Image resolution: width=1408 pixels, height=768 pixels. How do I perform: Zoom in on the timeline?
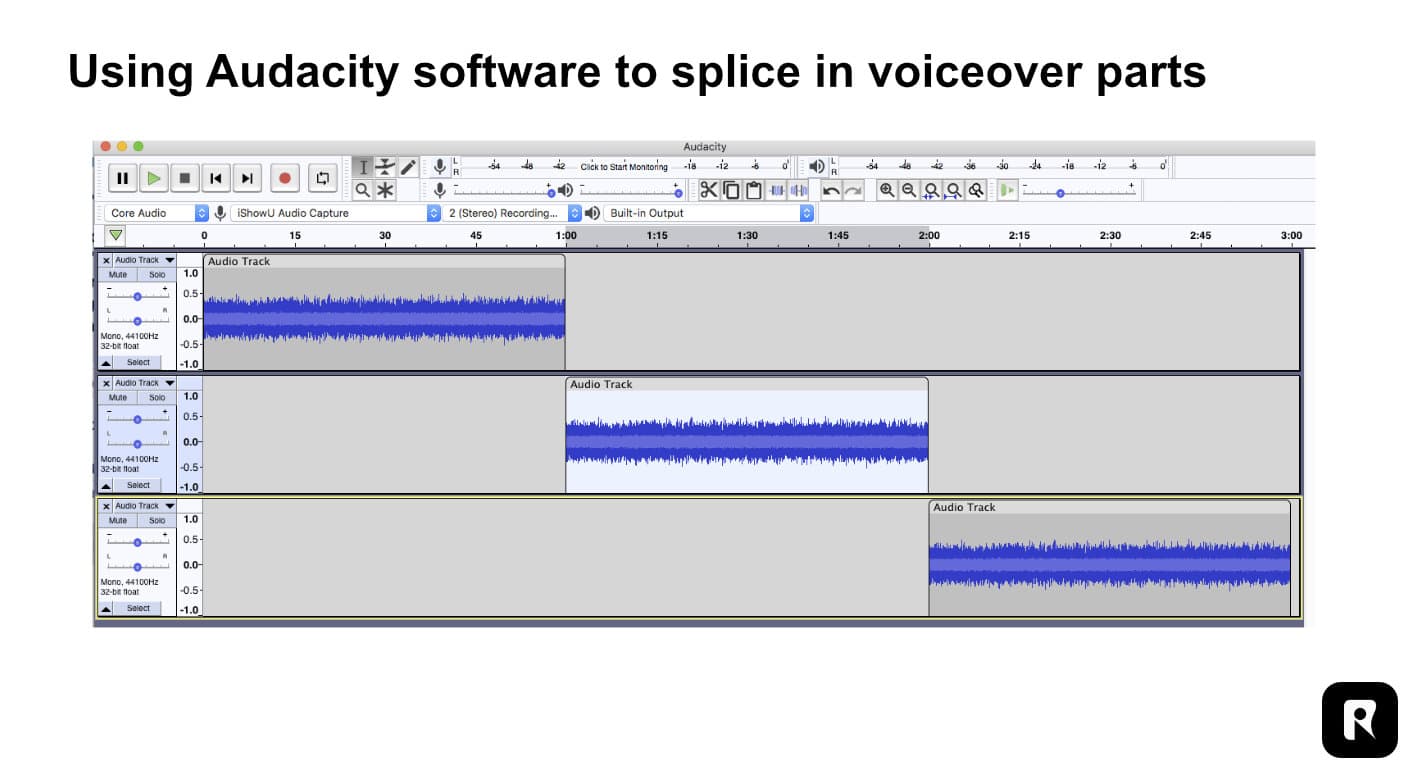[x=886, y=190]
